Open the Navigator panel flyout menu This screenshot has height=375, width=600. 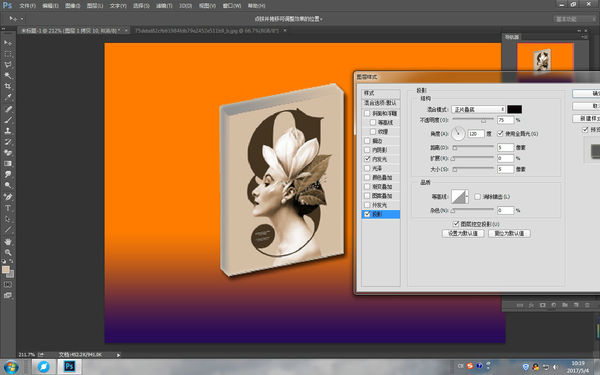pos(584,37)
